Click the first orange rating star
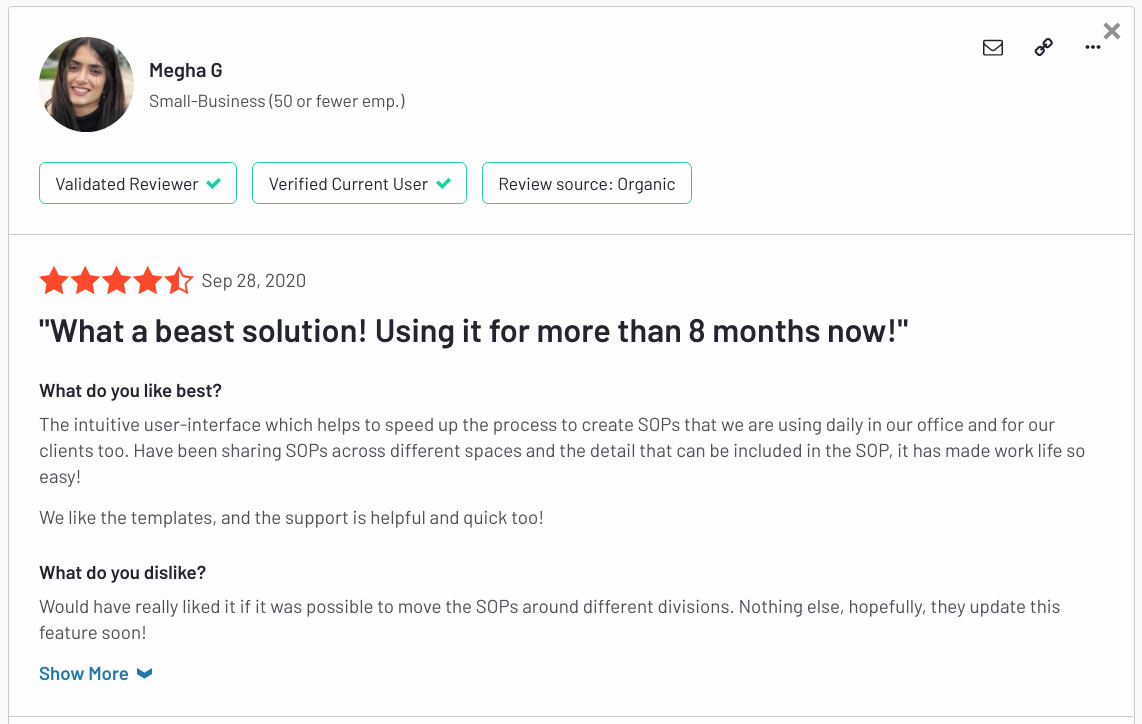The height and width of the screenshot is (724, 1142). [x=54, y=280]
